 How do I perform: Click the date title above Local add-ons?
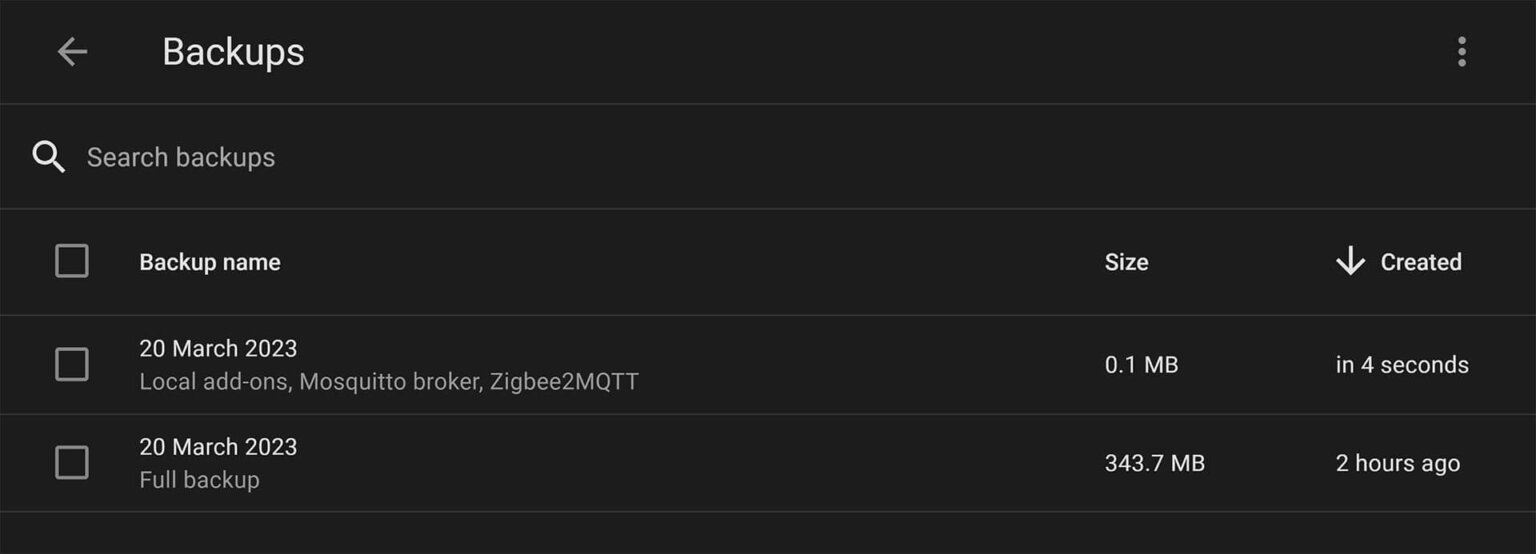pyautogui.click(x=218, y=349)
